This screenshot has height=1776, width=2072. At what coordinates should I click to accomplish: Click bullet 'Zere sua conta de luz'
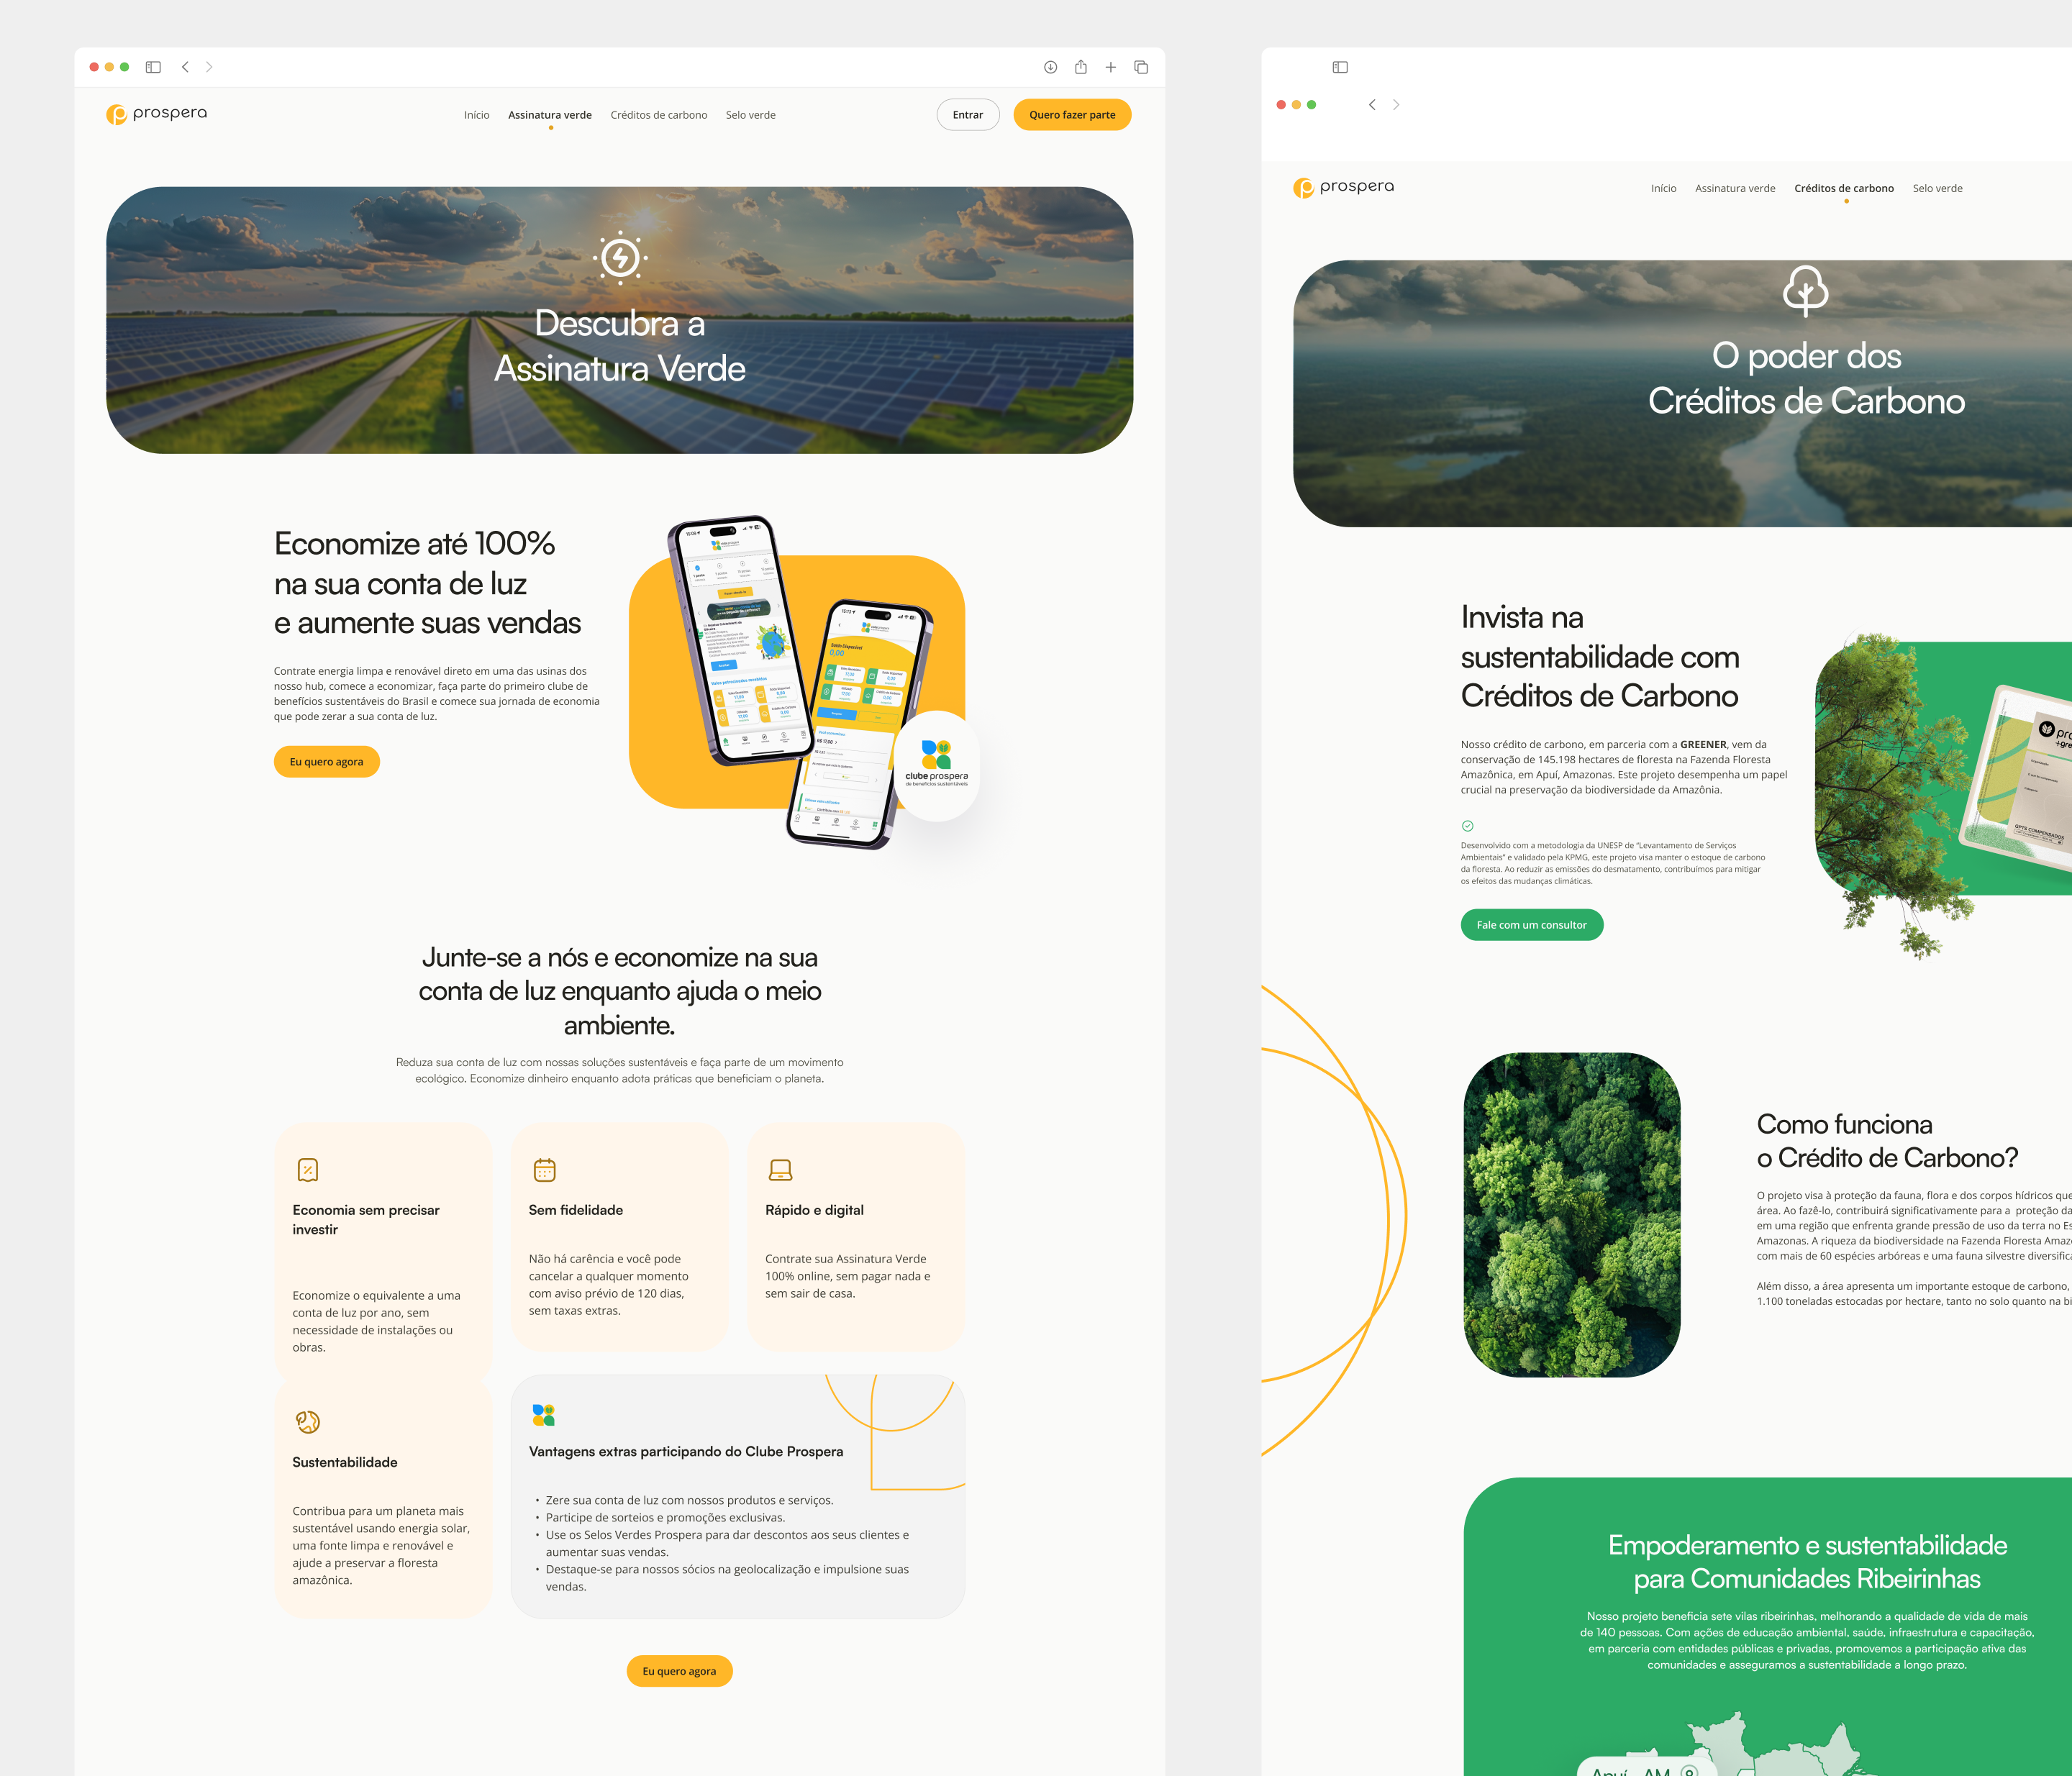690,1500
